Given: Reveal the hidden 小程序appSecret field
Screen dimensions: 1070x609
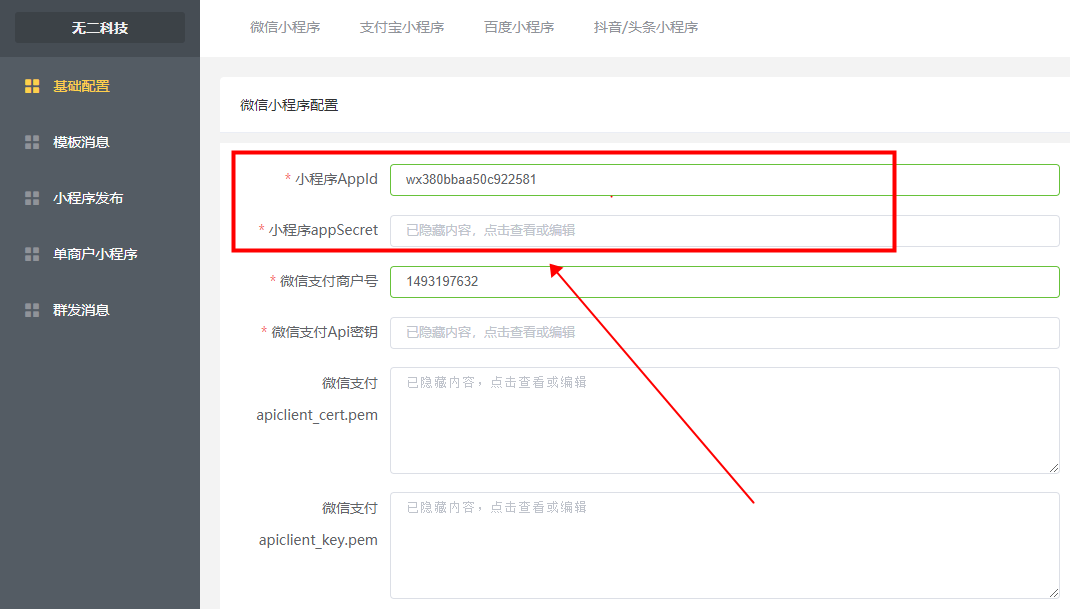Looking at the screenshot, I should tap(725, 231).
